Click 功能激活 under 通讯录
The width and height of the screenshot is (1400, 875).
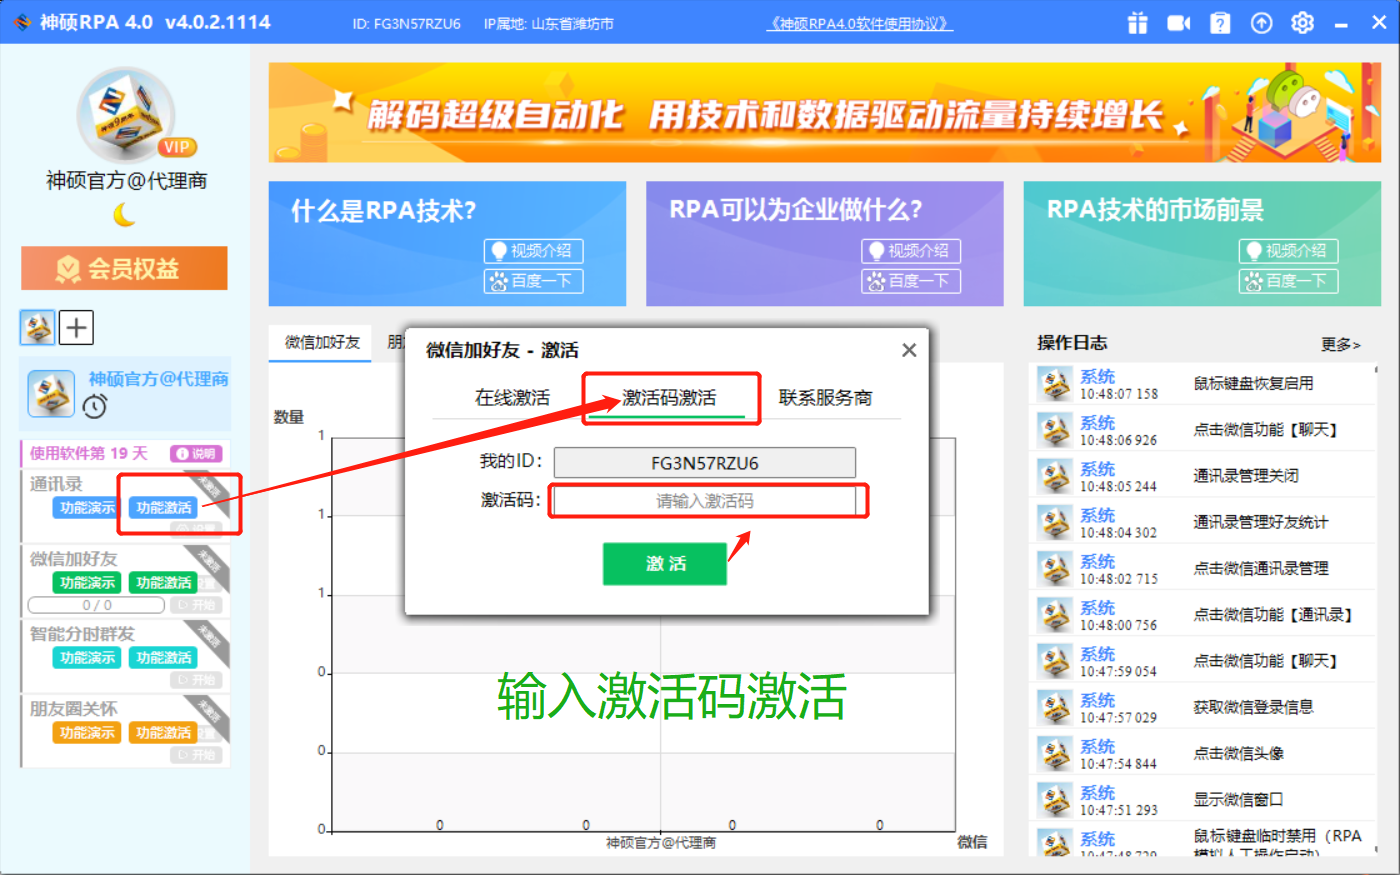[x=164, y=508]
